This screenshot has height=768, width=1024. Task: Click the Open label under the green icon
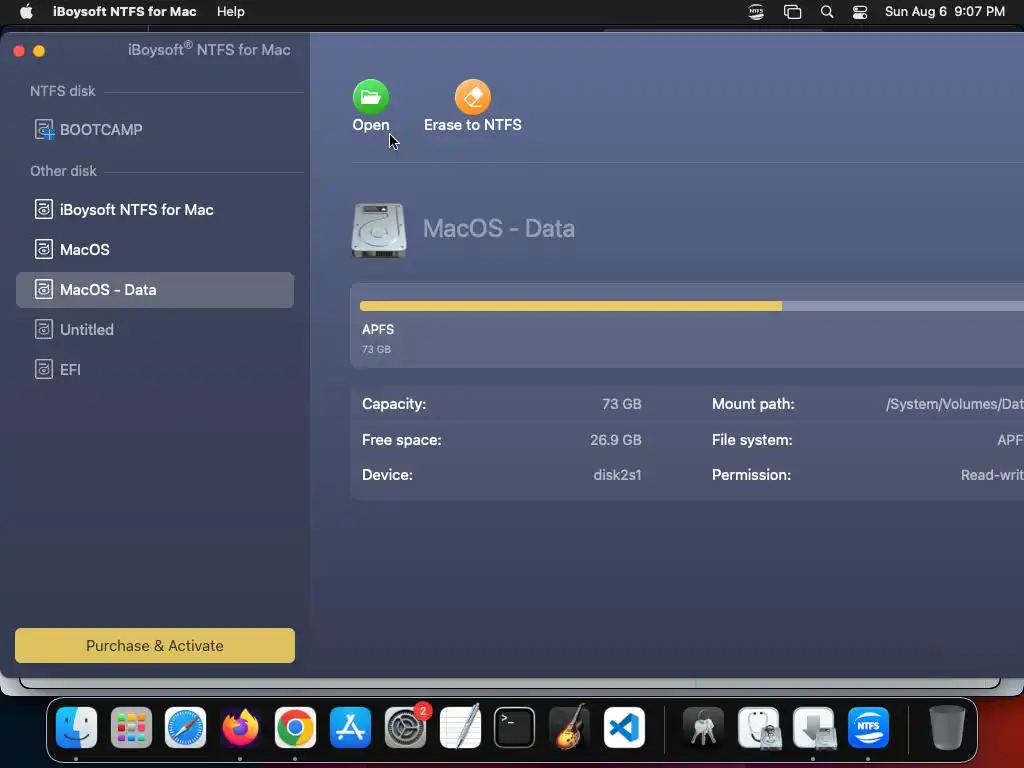(371, 125)
